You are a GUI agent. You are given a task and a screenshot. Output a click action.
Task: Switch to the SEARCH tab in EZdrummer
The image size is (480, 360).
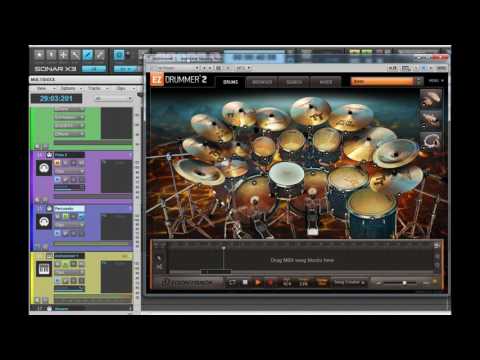tap(294, 82)
